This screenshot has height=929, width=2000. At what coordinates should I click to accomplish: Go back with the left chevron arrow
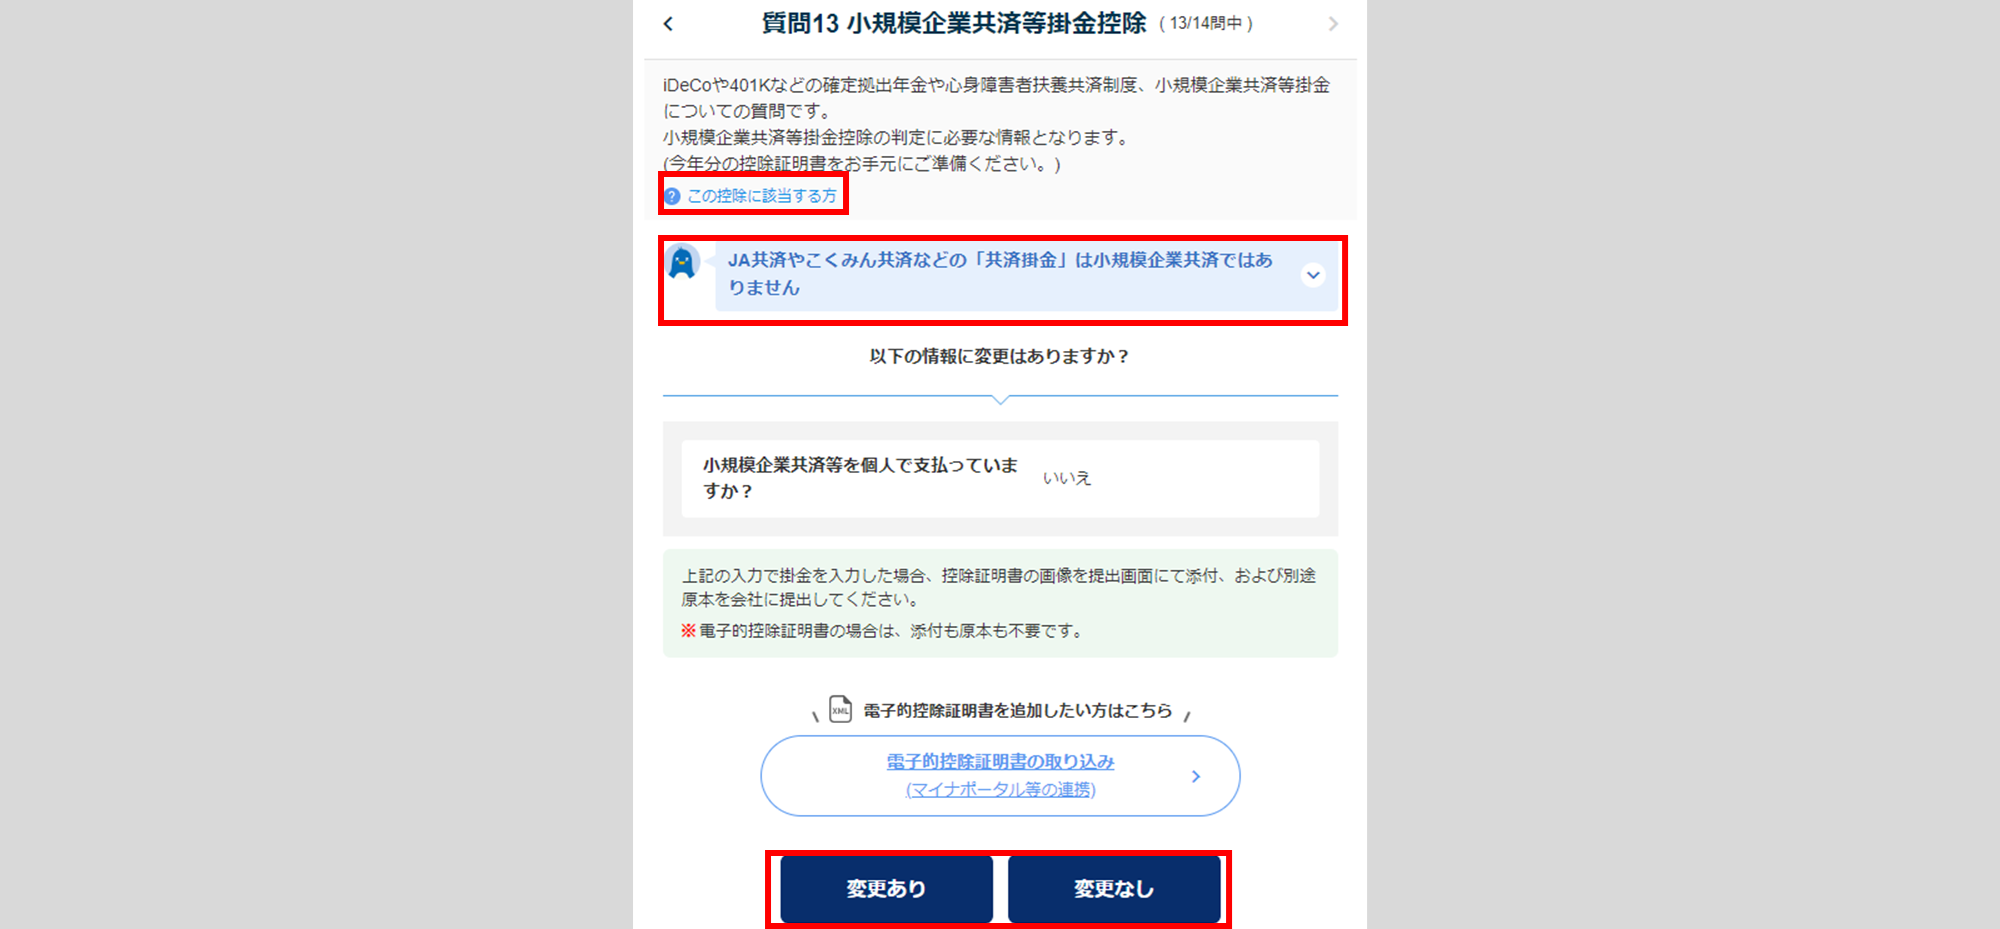[668, 24]
